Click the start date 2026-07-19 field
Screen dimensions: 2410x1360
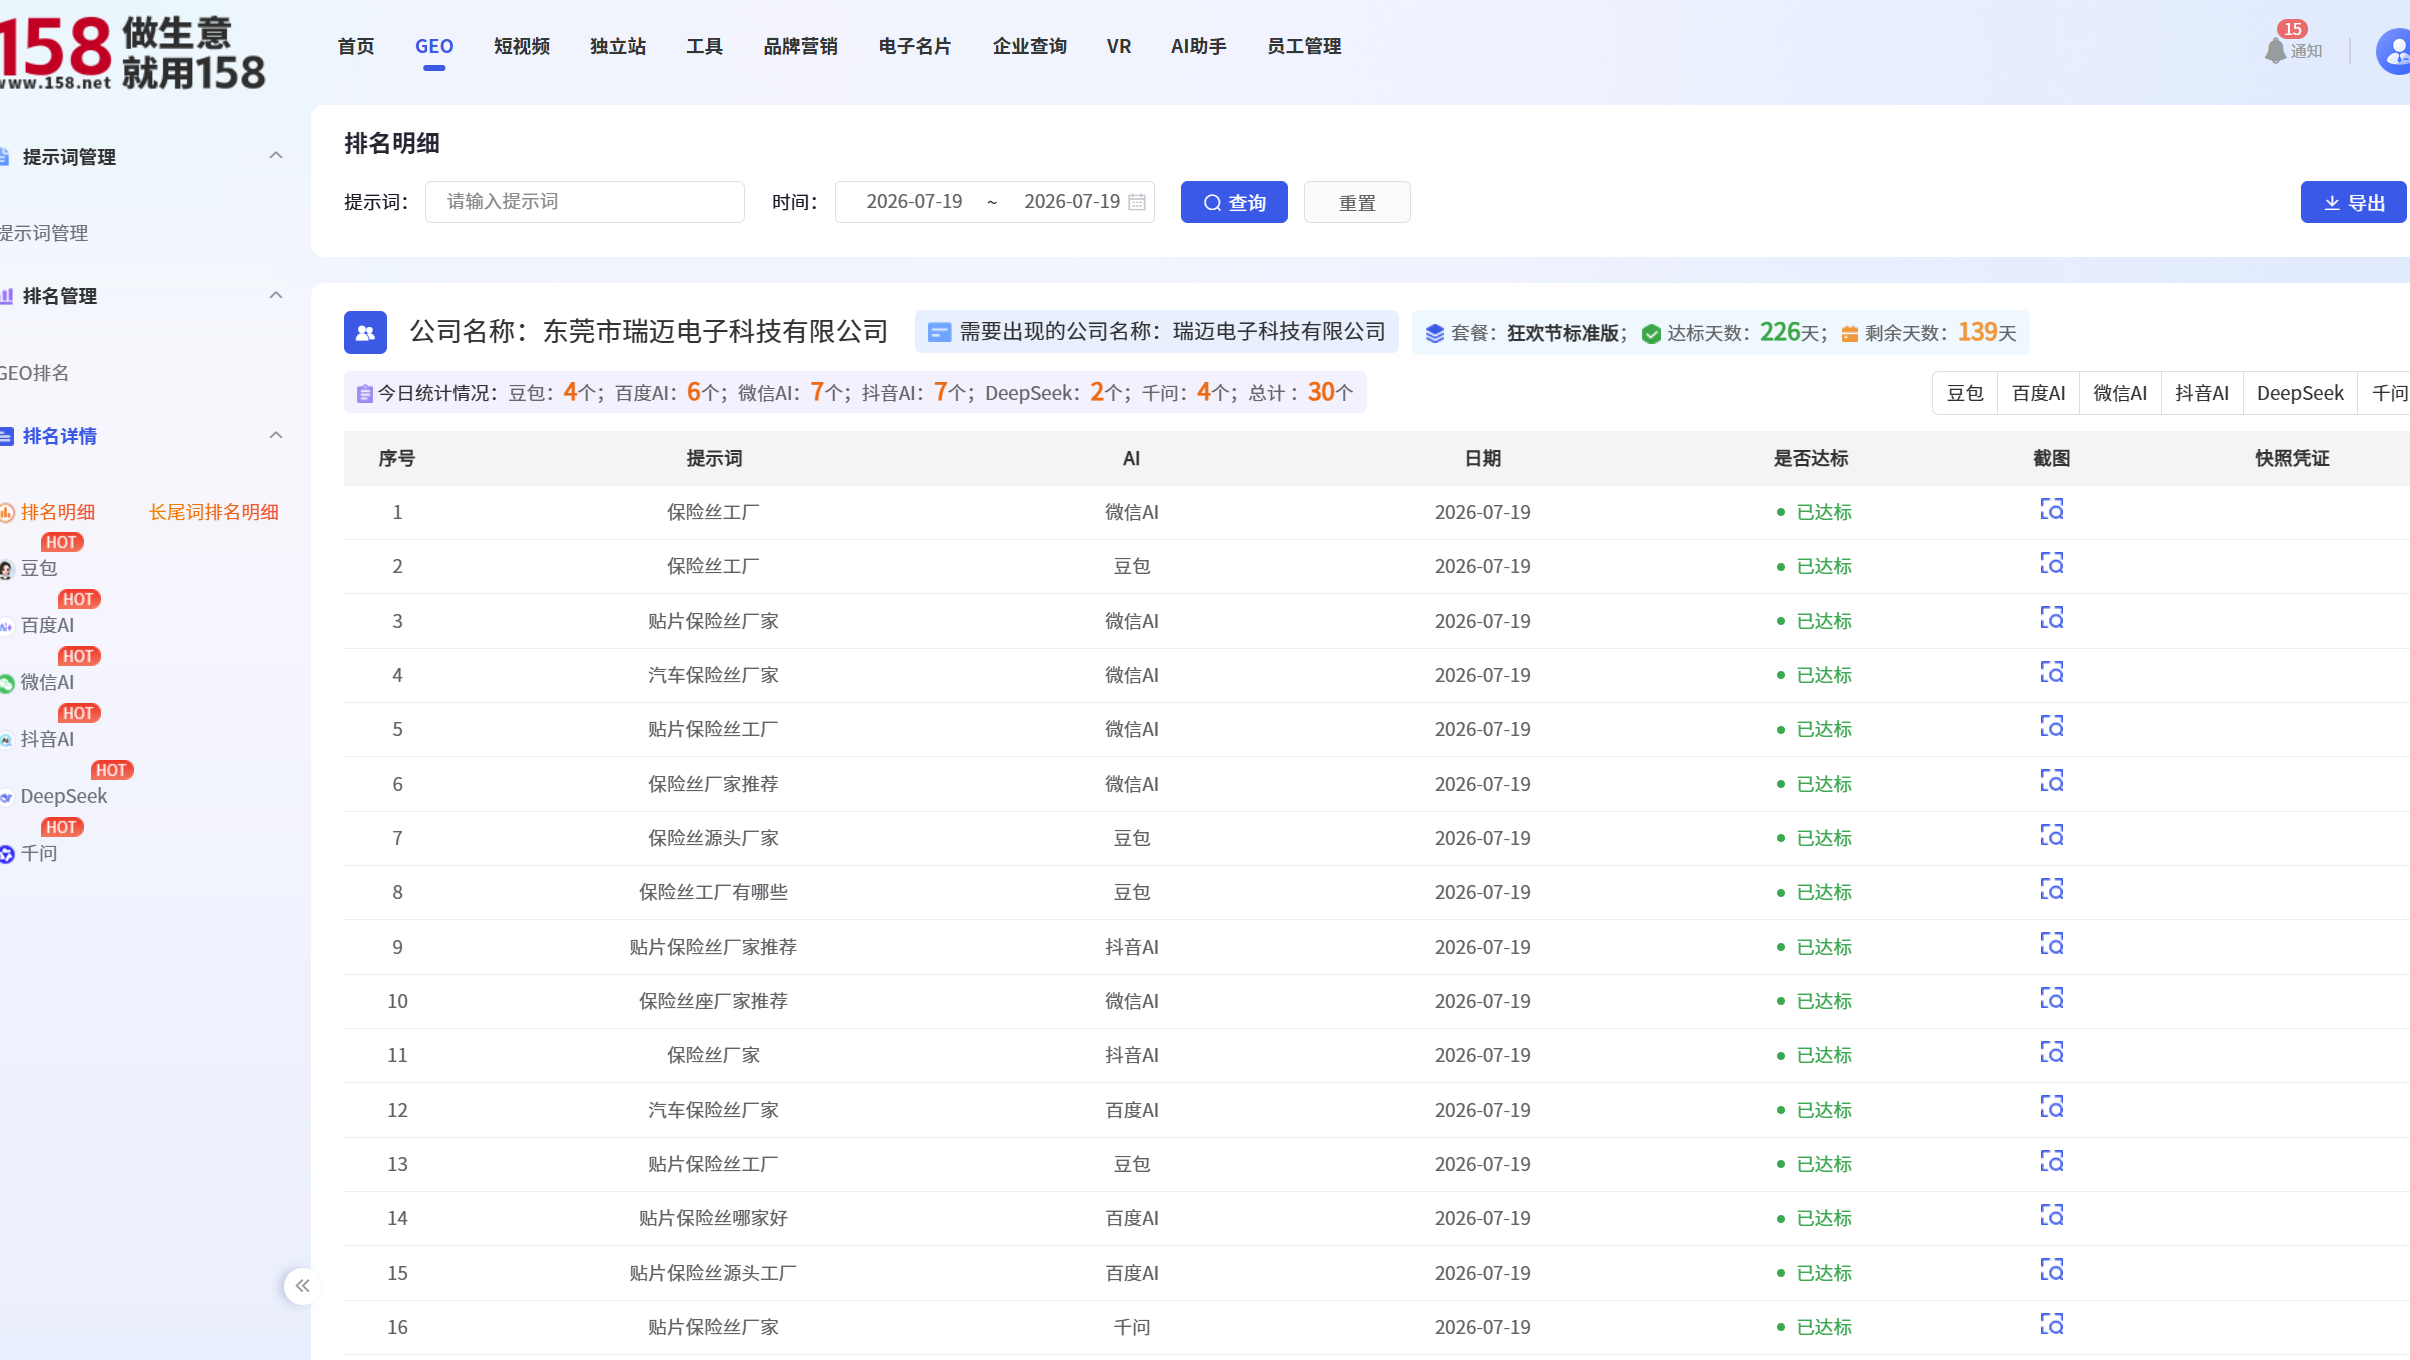(914, 202)
